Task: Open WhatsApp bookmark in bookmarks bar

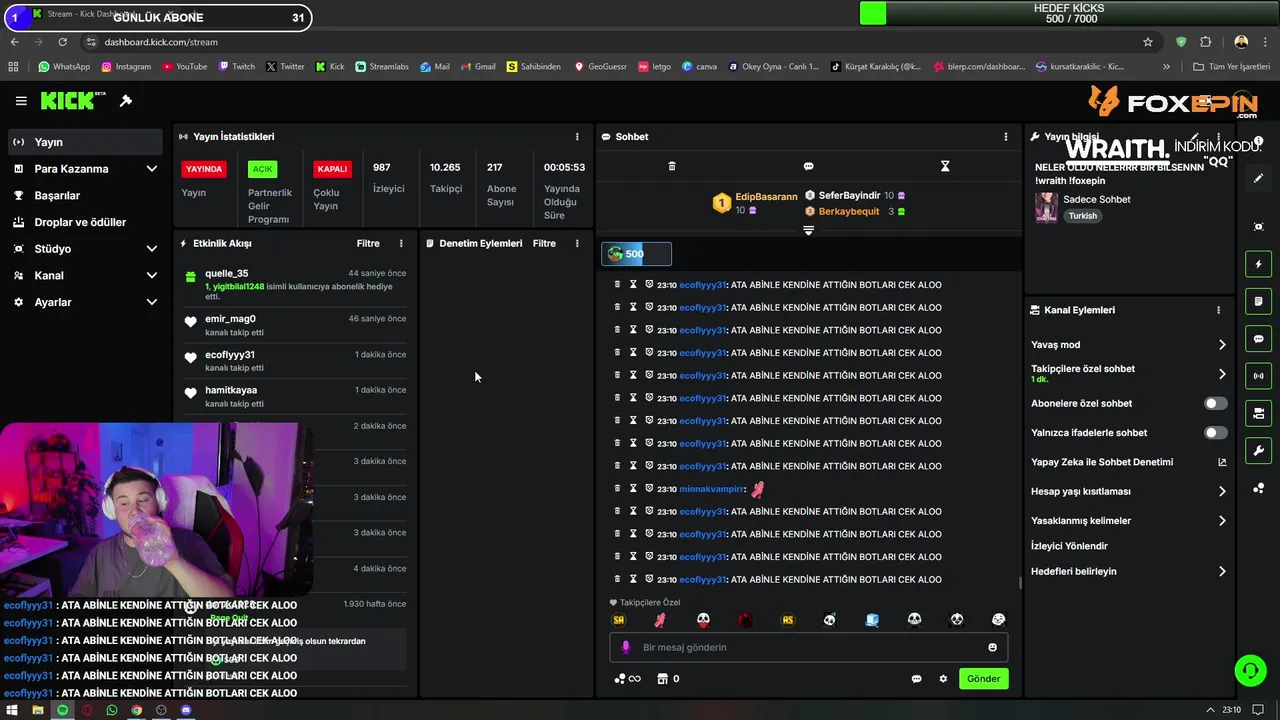Action: (x=63, y=67)
